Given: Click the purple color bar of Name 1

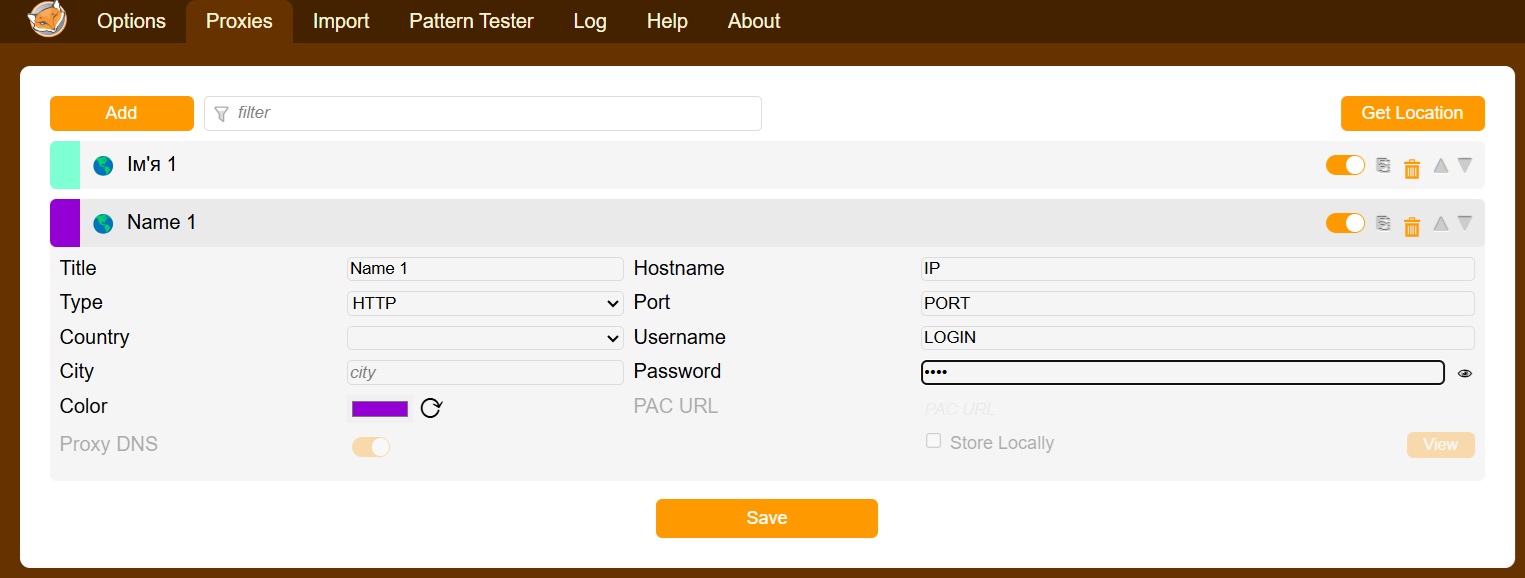Looking at the screenshot, I should 65,223.
